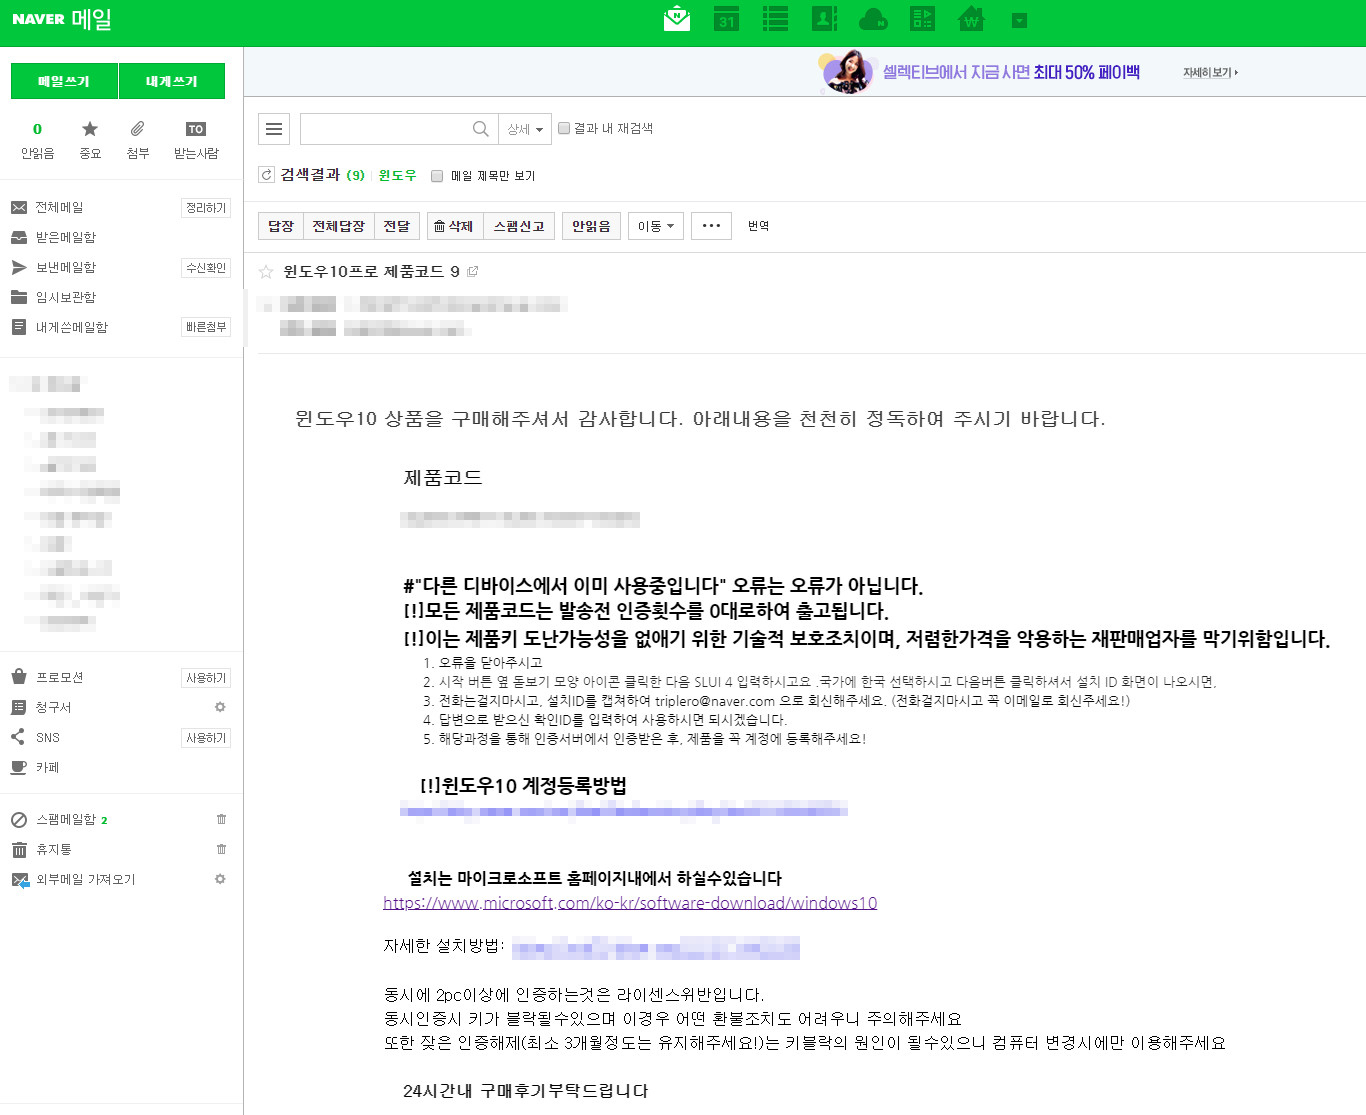Open the 카페 item in sidebar
The width and height of the screenshot is (1366, 1115).
[x=47, y=767]
